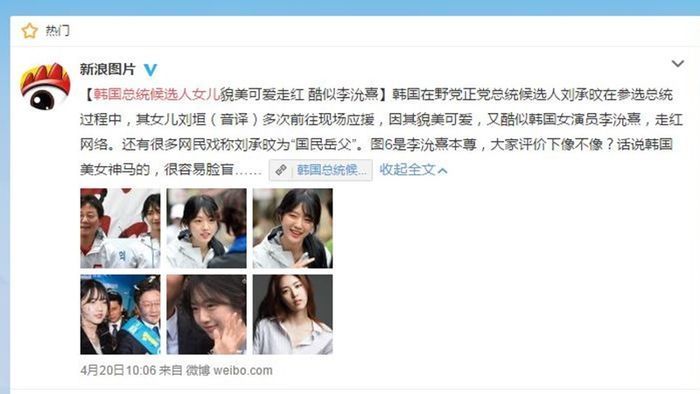
Task: Open the 热门 tab label
Action: tap(58, 31)
